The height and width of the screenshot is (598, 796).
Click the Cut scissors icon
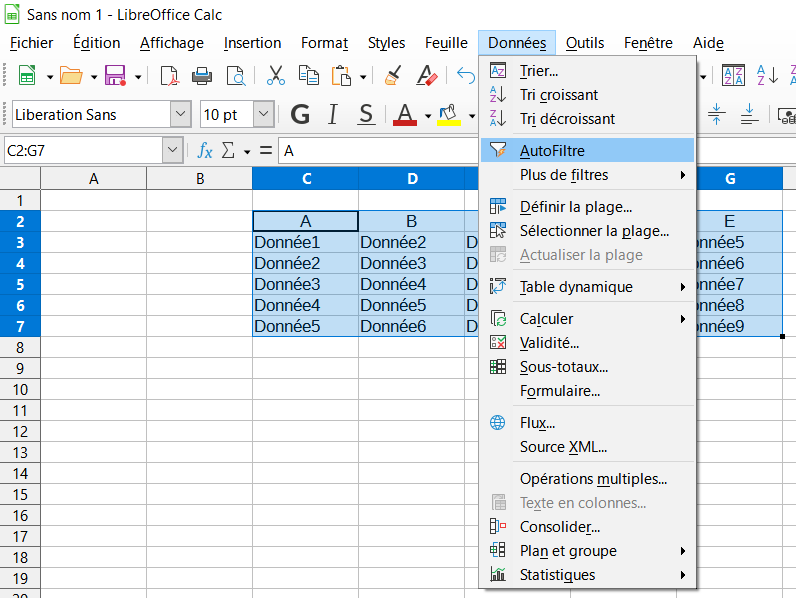tap(275, 76)
